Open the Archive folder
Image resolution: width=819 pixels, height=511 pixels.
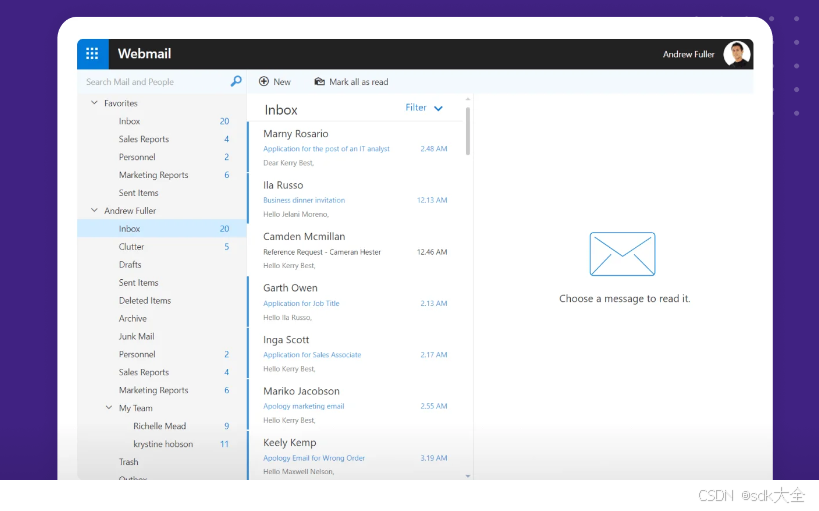162,318
